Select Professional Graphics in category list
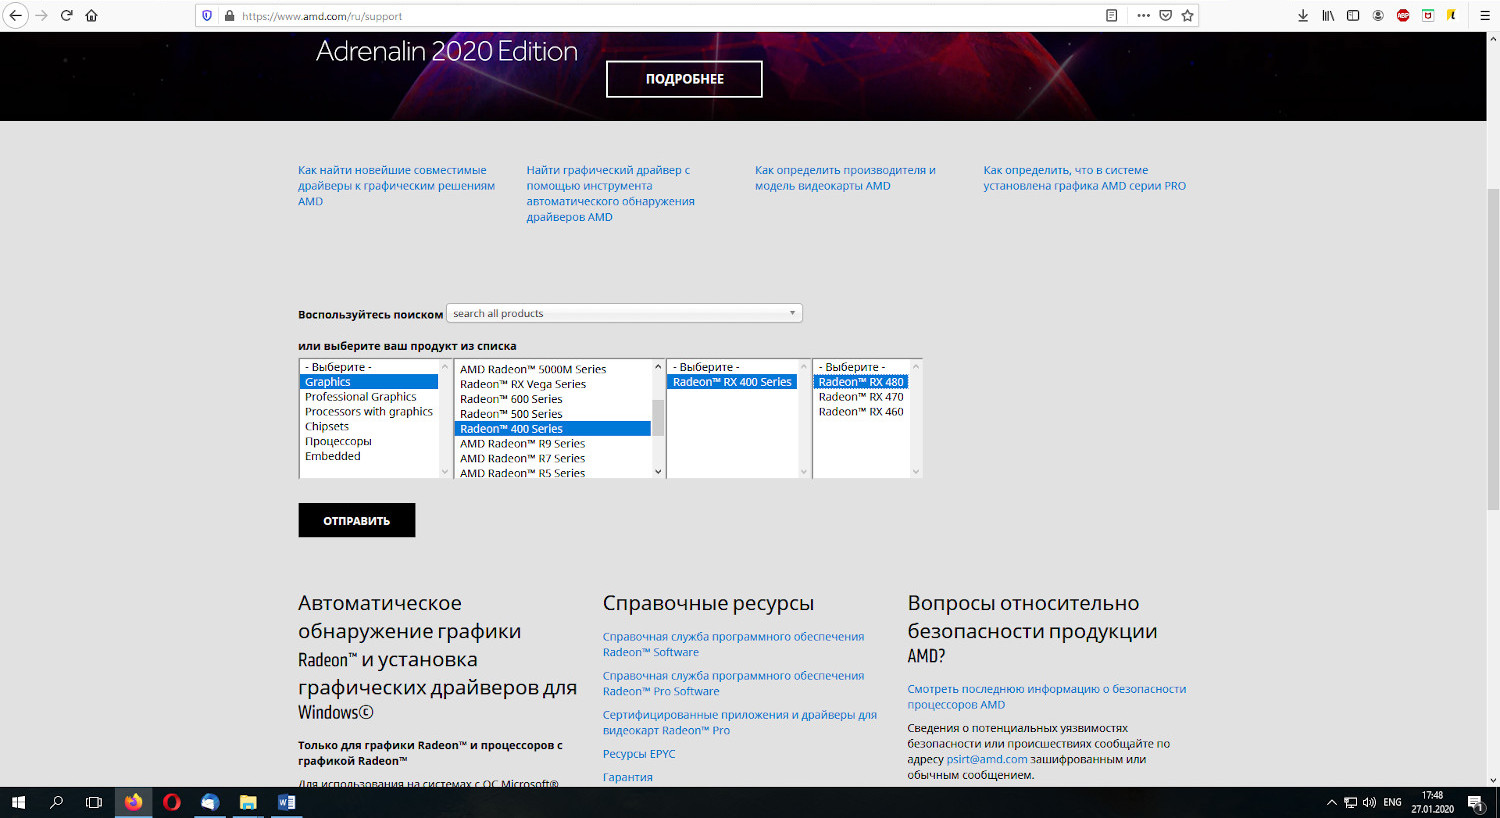Viewport: 1500px width, 818px height. 368,397
